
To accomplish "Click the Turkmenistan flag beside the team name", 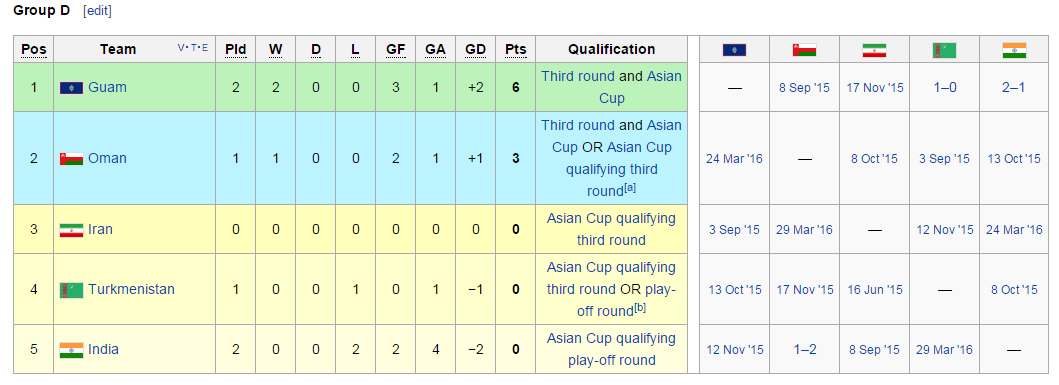I will (72, 290).
